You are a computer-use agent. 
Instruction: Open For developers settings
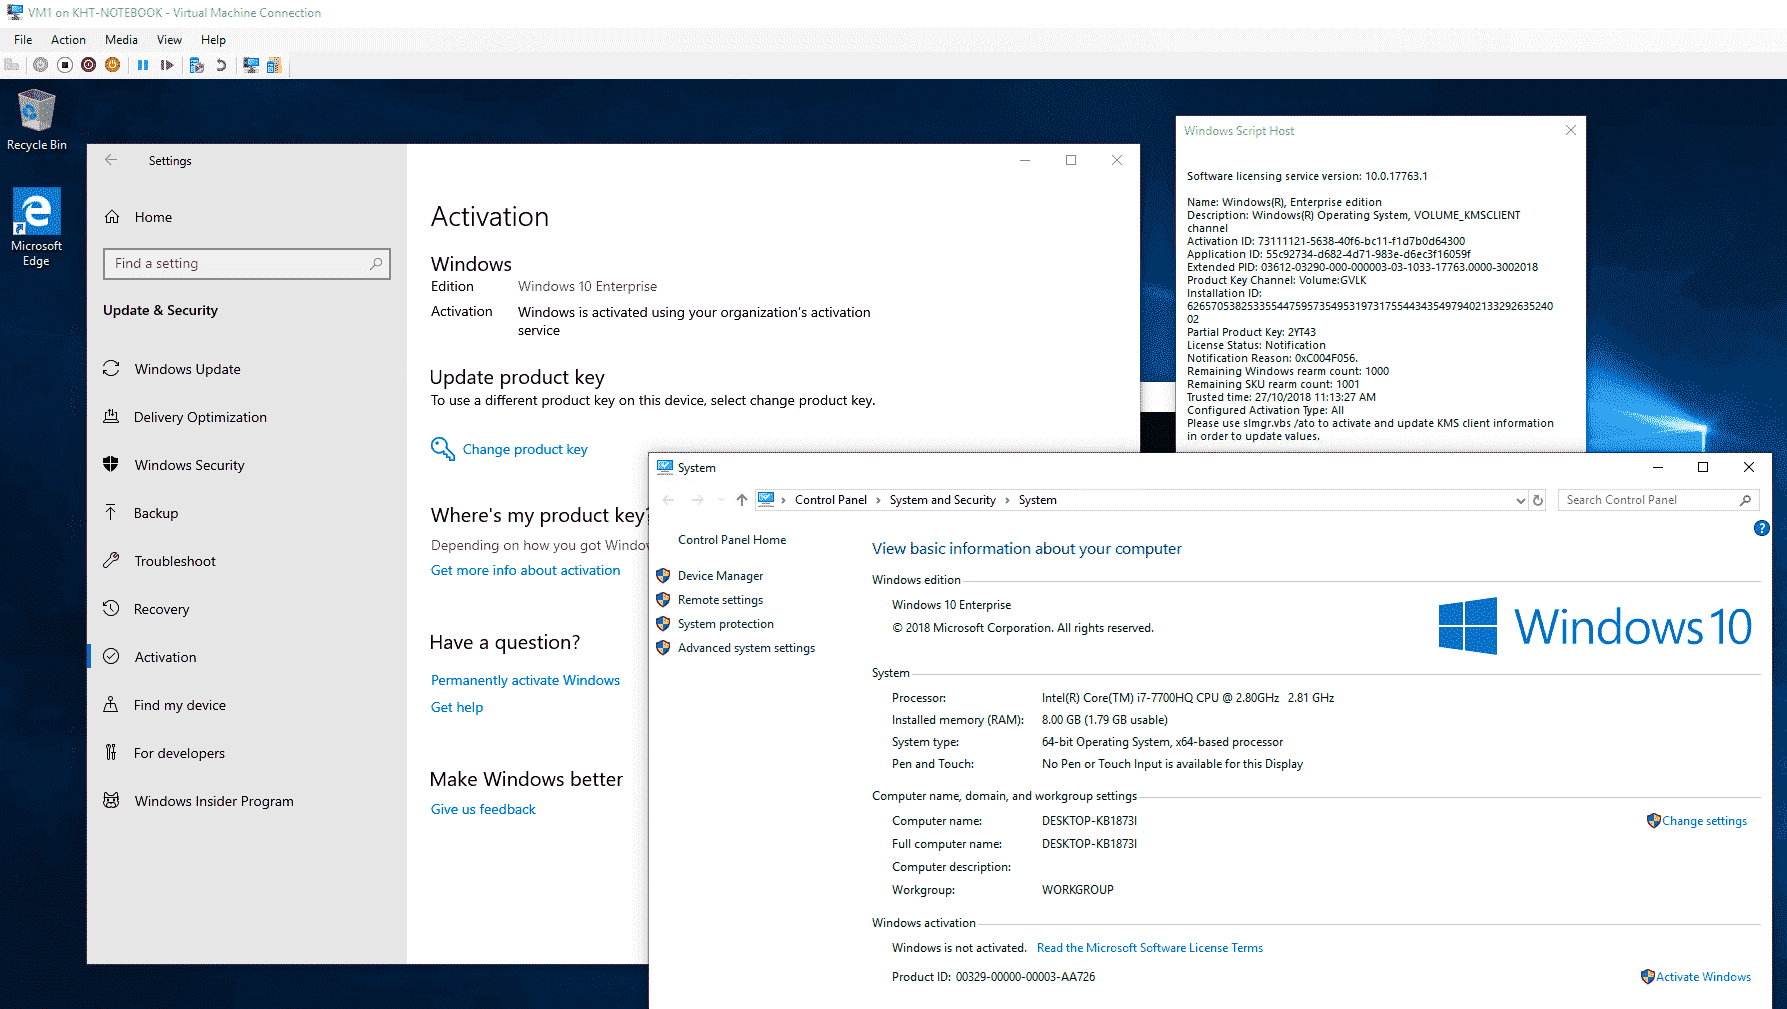coord(247,753)
